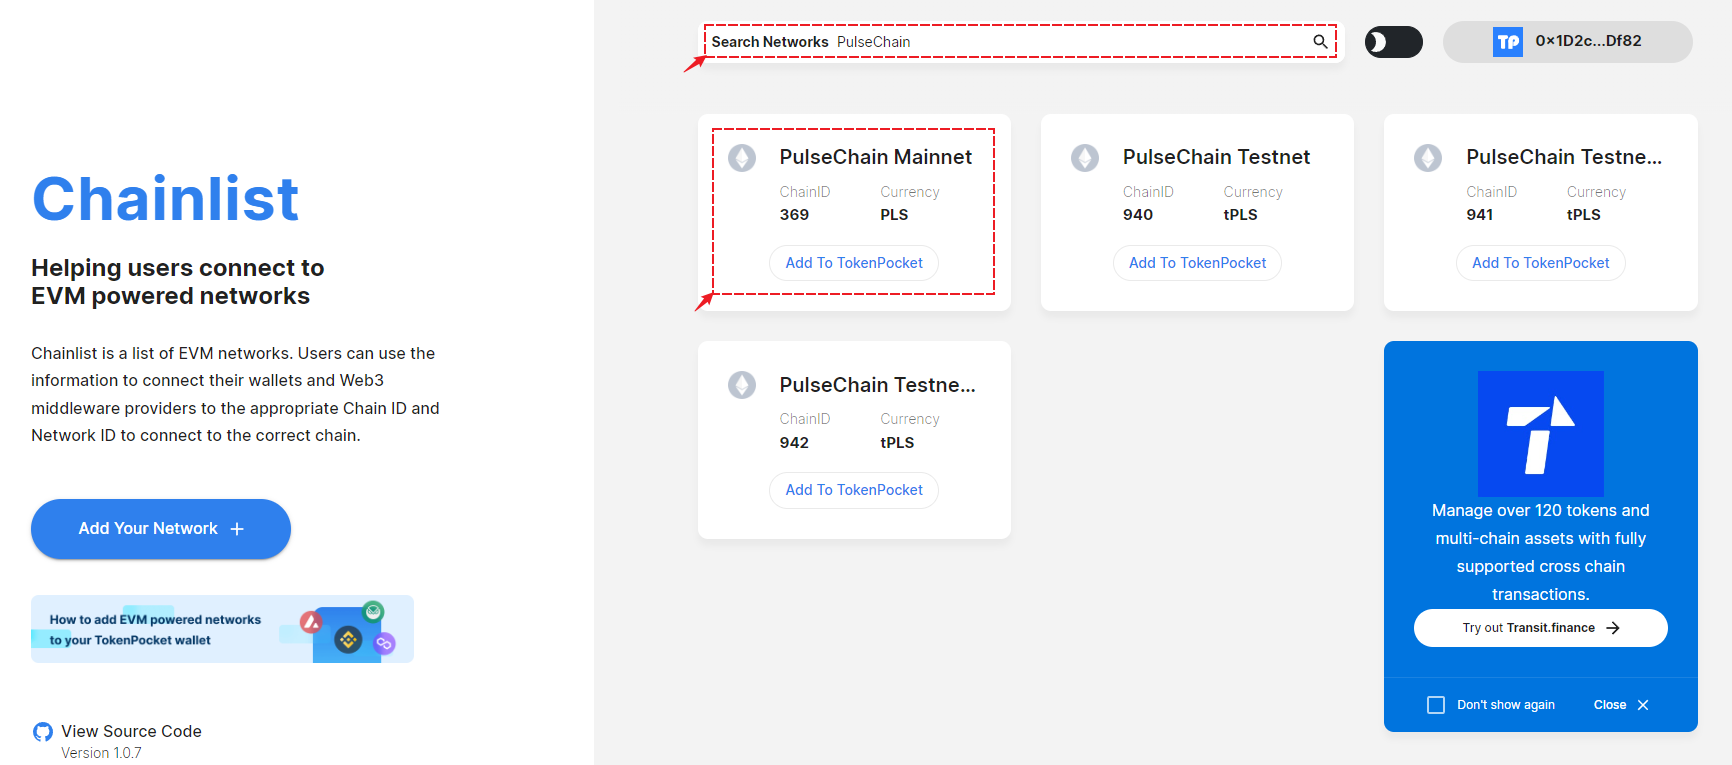The image size is (1732, 765).
Task: Open the How to add EVM networks banner
Action: [222, 629]
